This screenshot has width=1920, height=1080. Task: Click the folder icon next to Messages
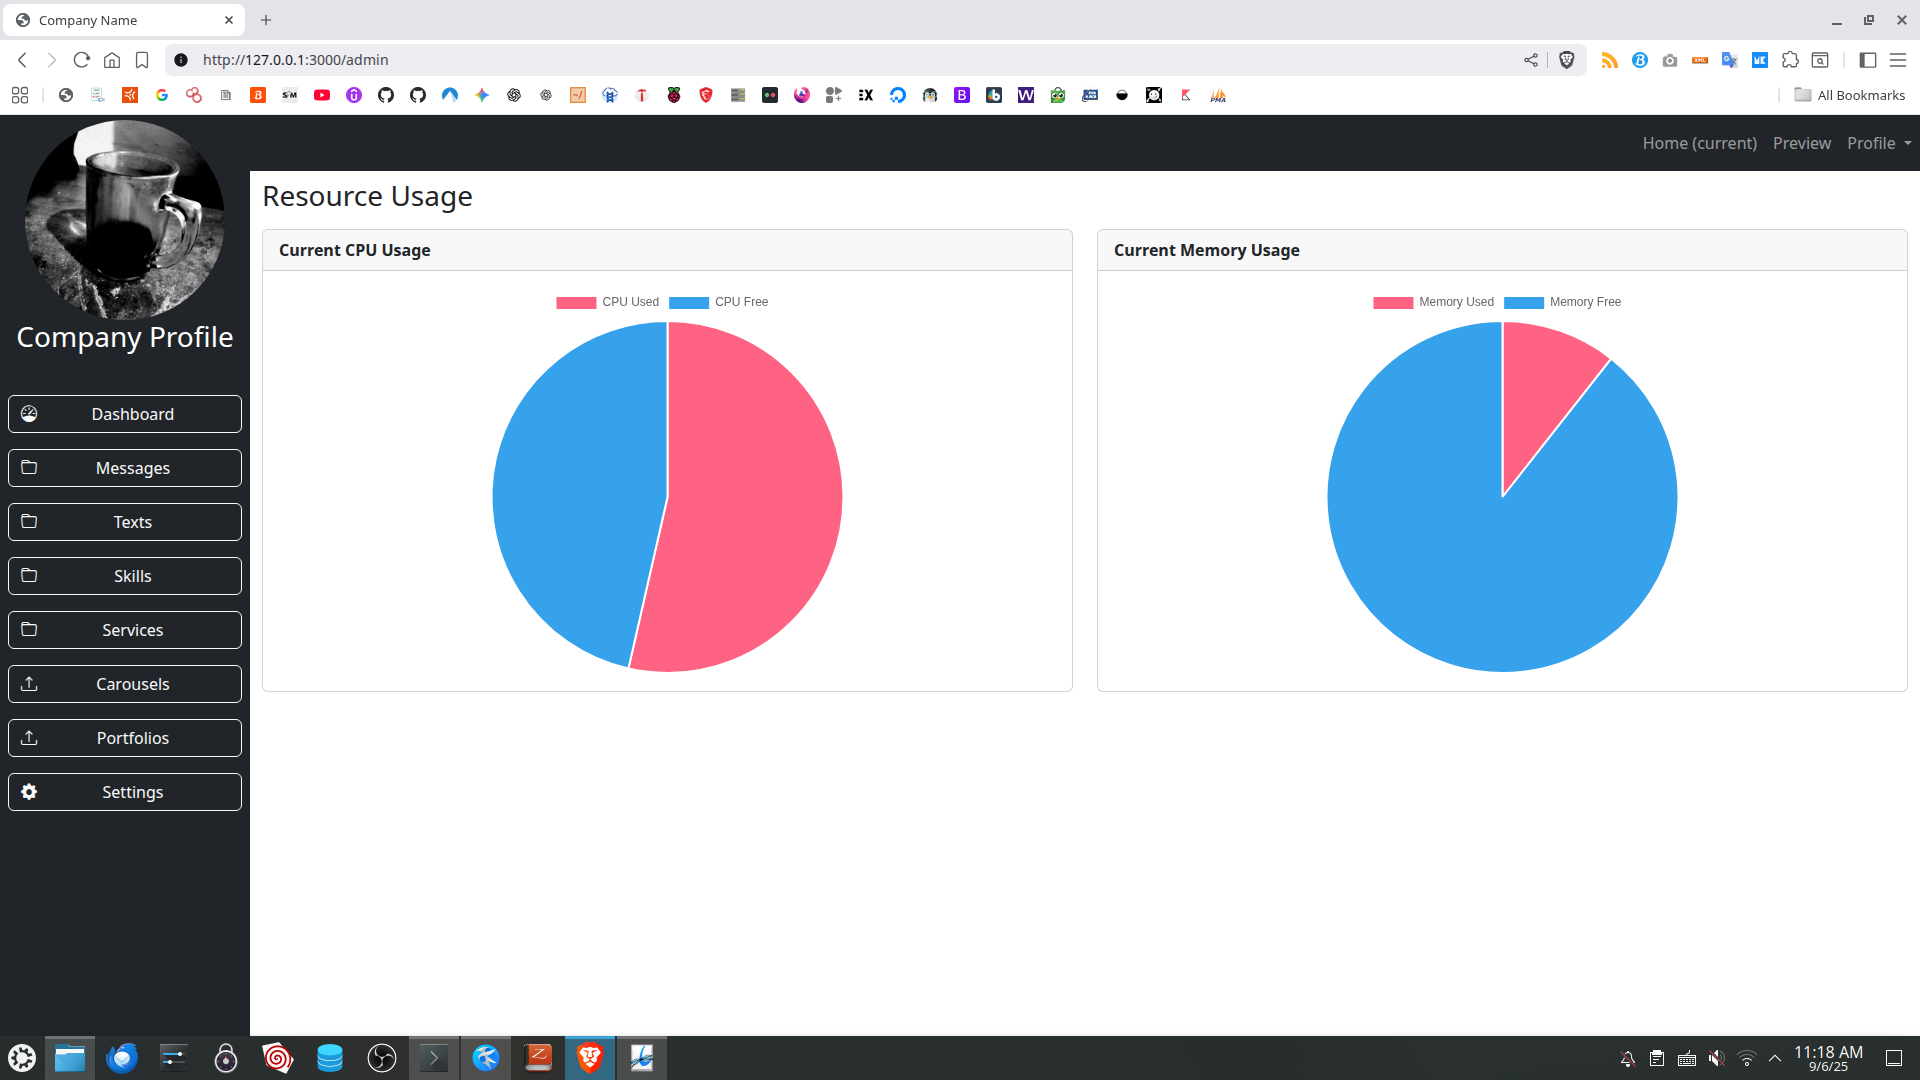click(29, 468)
